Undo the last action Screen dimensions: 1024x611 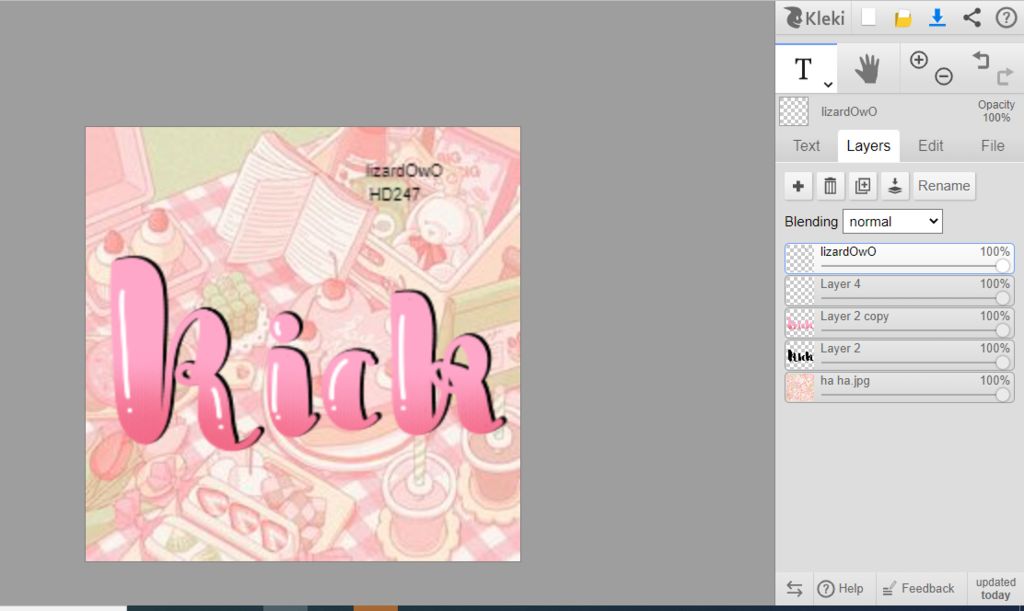coord(981,60)
